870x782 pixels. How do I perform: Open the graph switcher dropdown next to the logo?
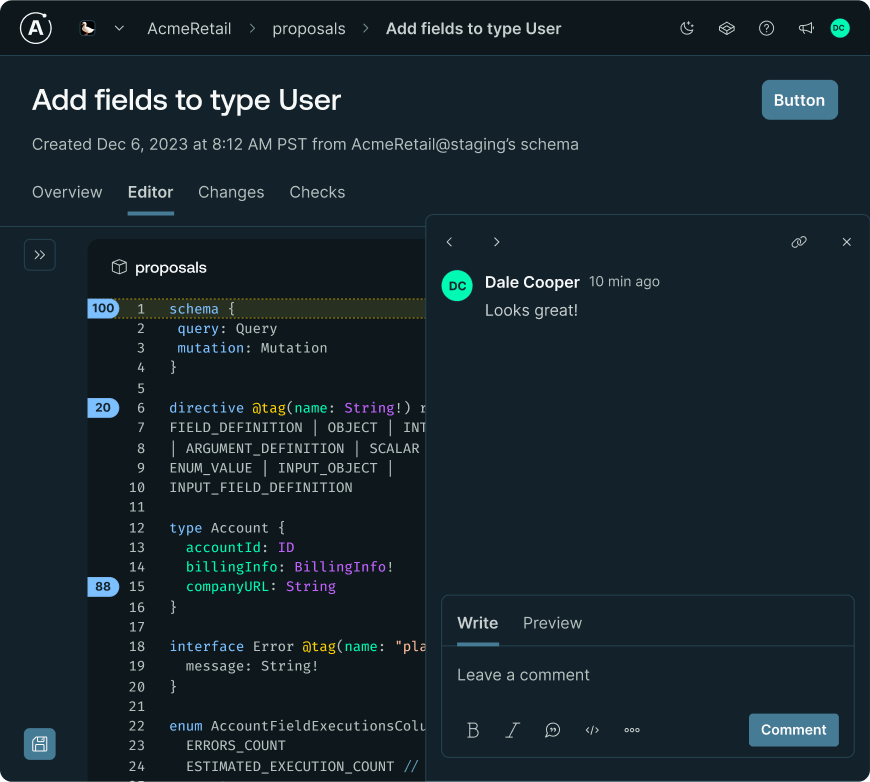coord(119,28)
